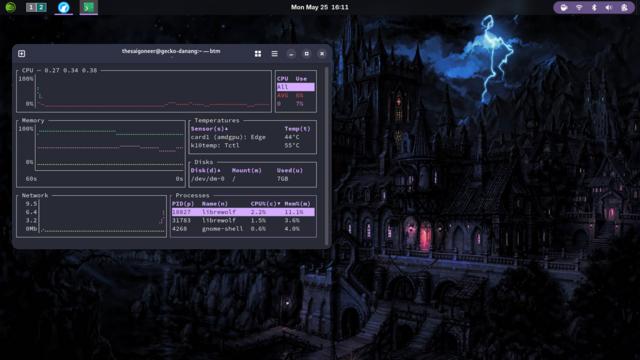Sort disks by Used(u) column
The height and width of the screenshot is (360, 640).
[289, 170]
